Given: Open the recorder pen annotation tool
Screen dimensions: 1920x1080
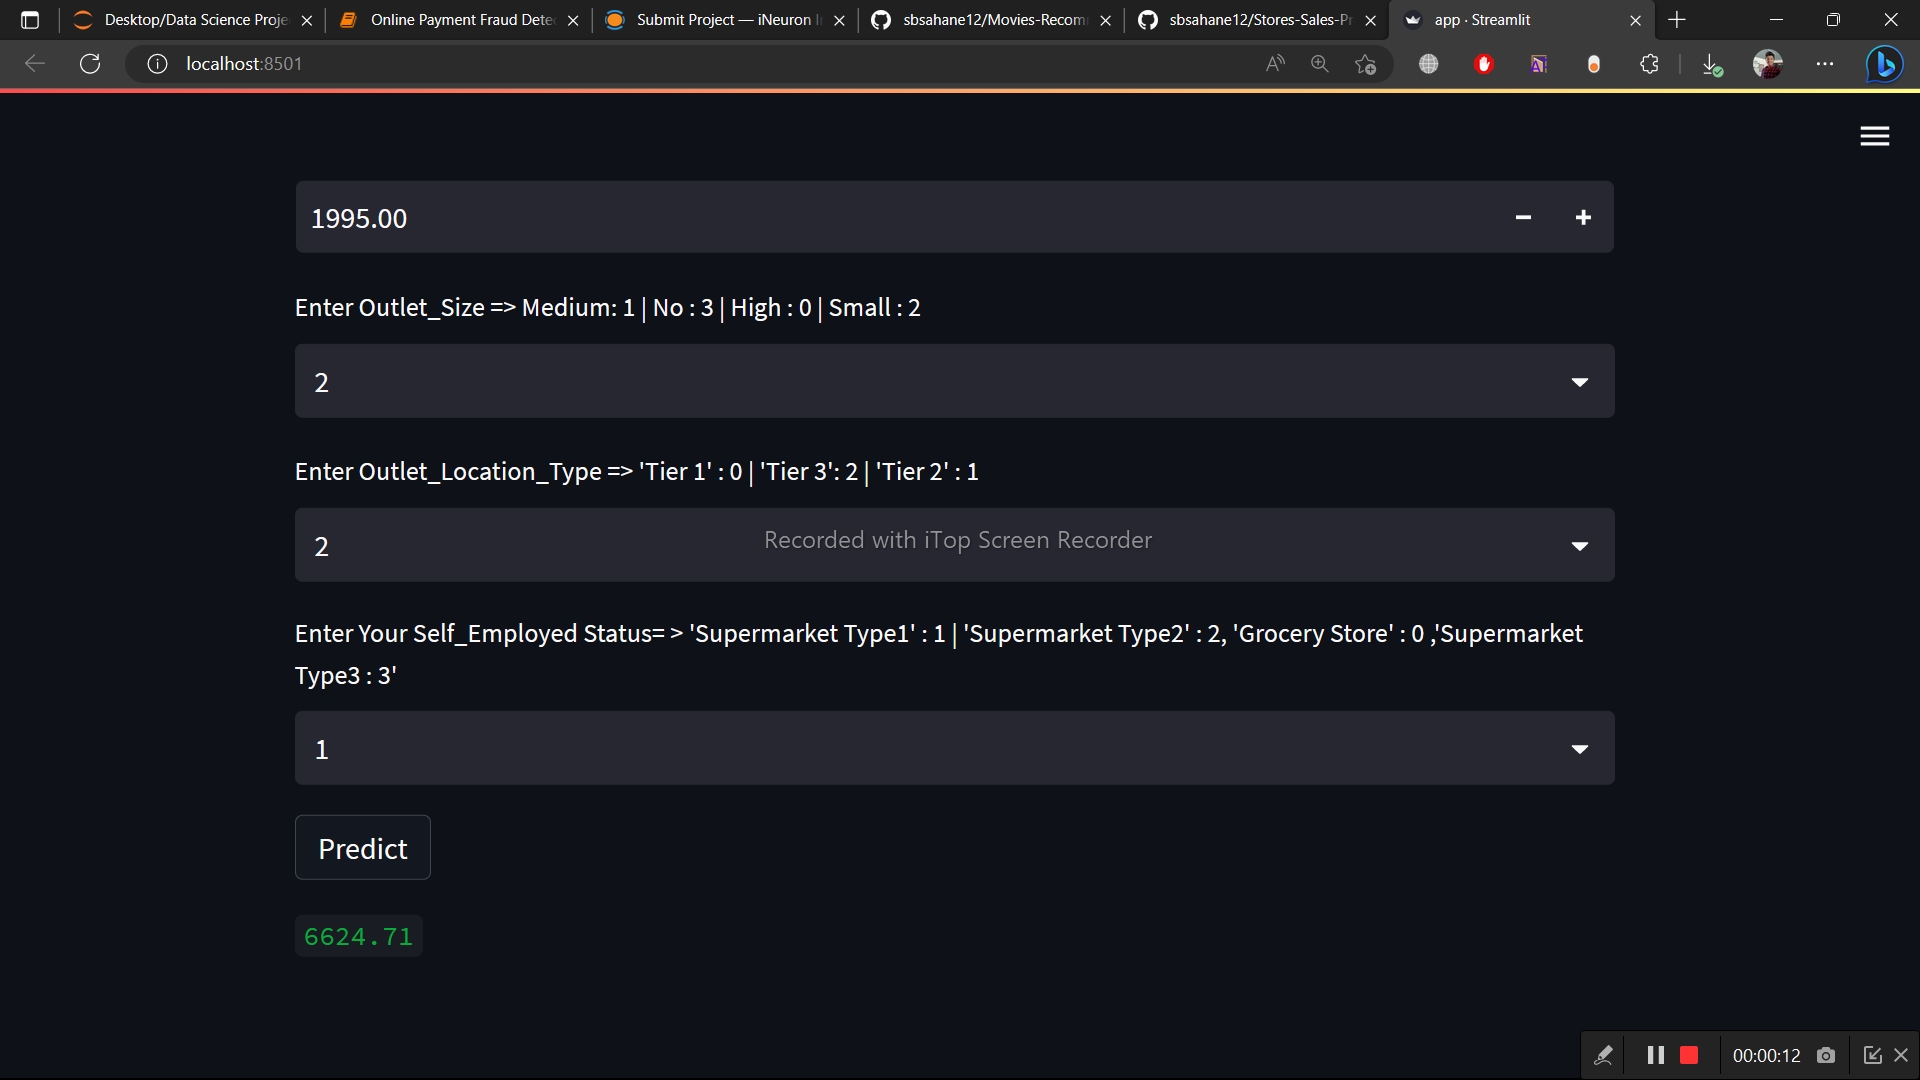Looking at the screenshot, I should point(1603,1055).
